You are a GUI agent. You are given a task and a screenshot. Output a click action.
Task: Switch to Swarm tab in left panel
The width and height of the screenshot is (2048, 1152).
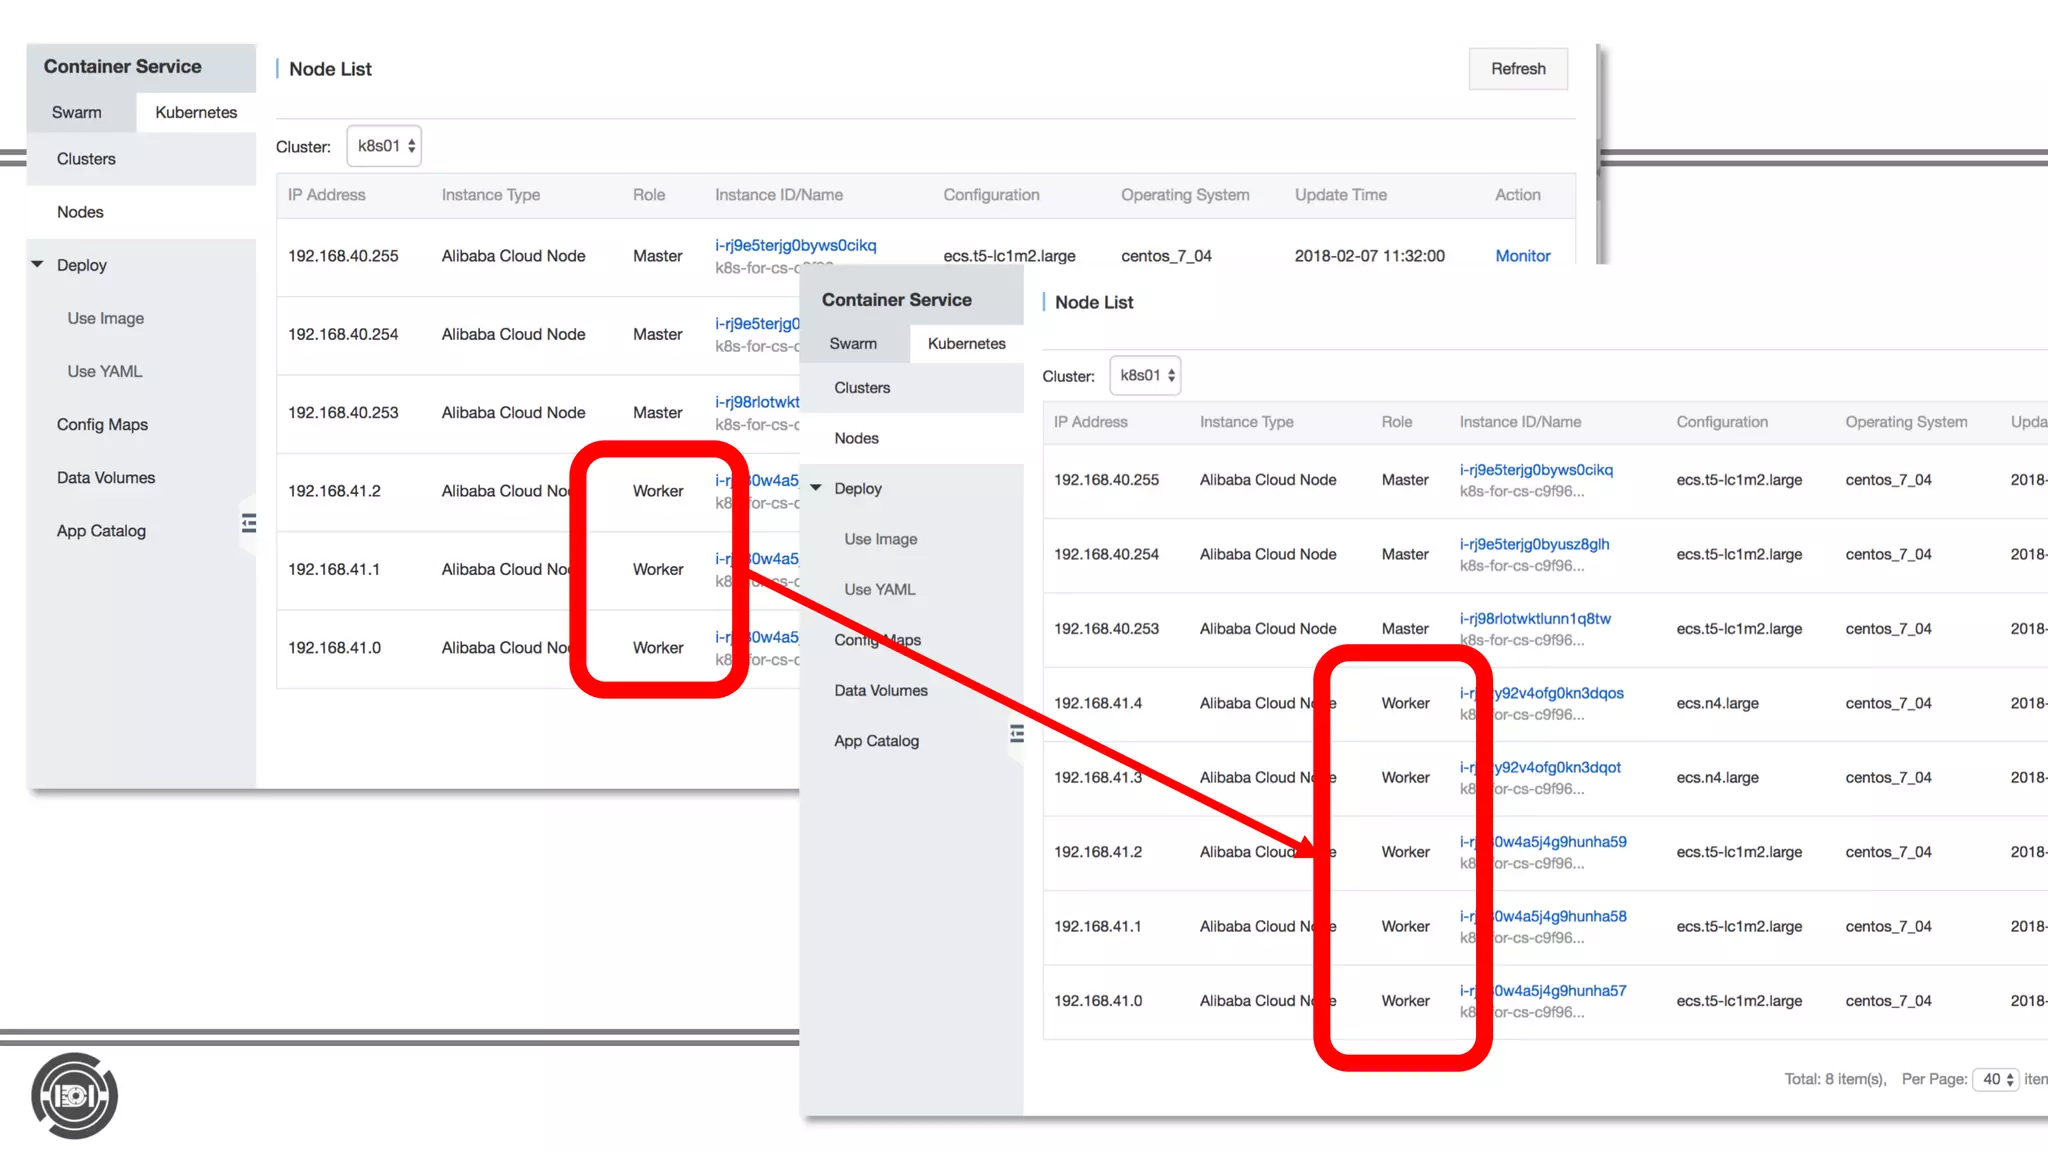77,112
